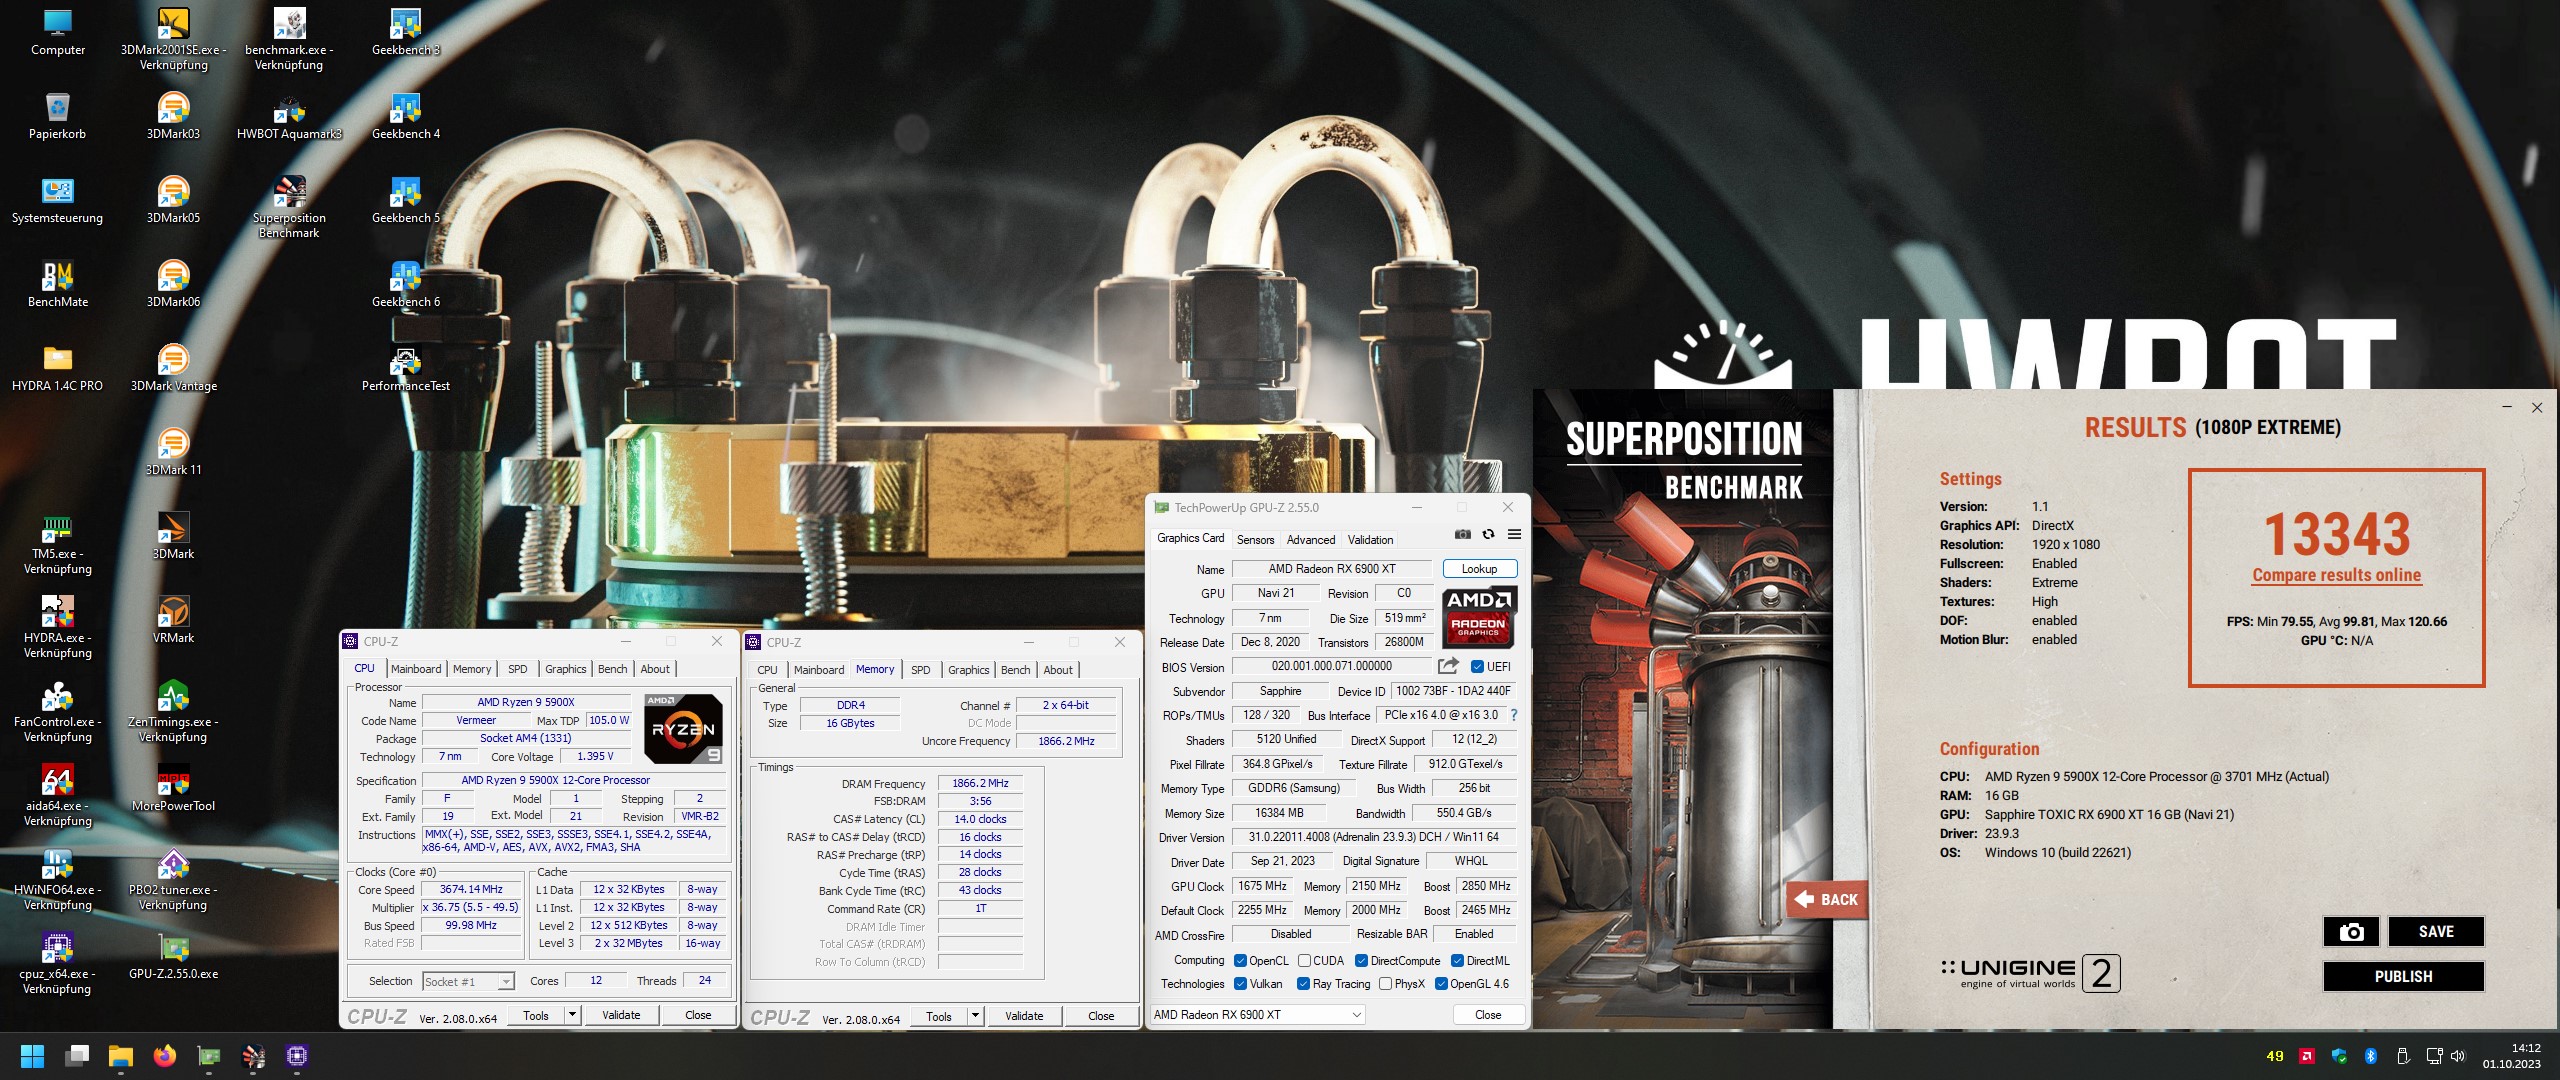
Task: Open the Validation tab in GPU-Z
Action: point(1370,539)
